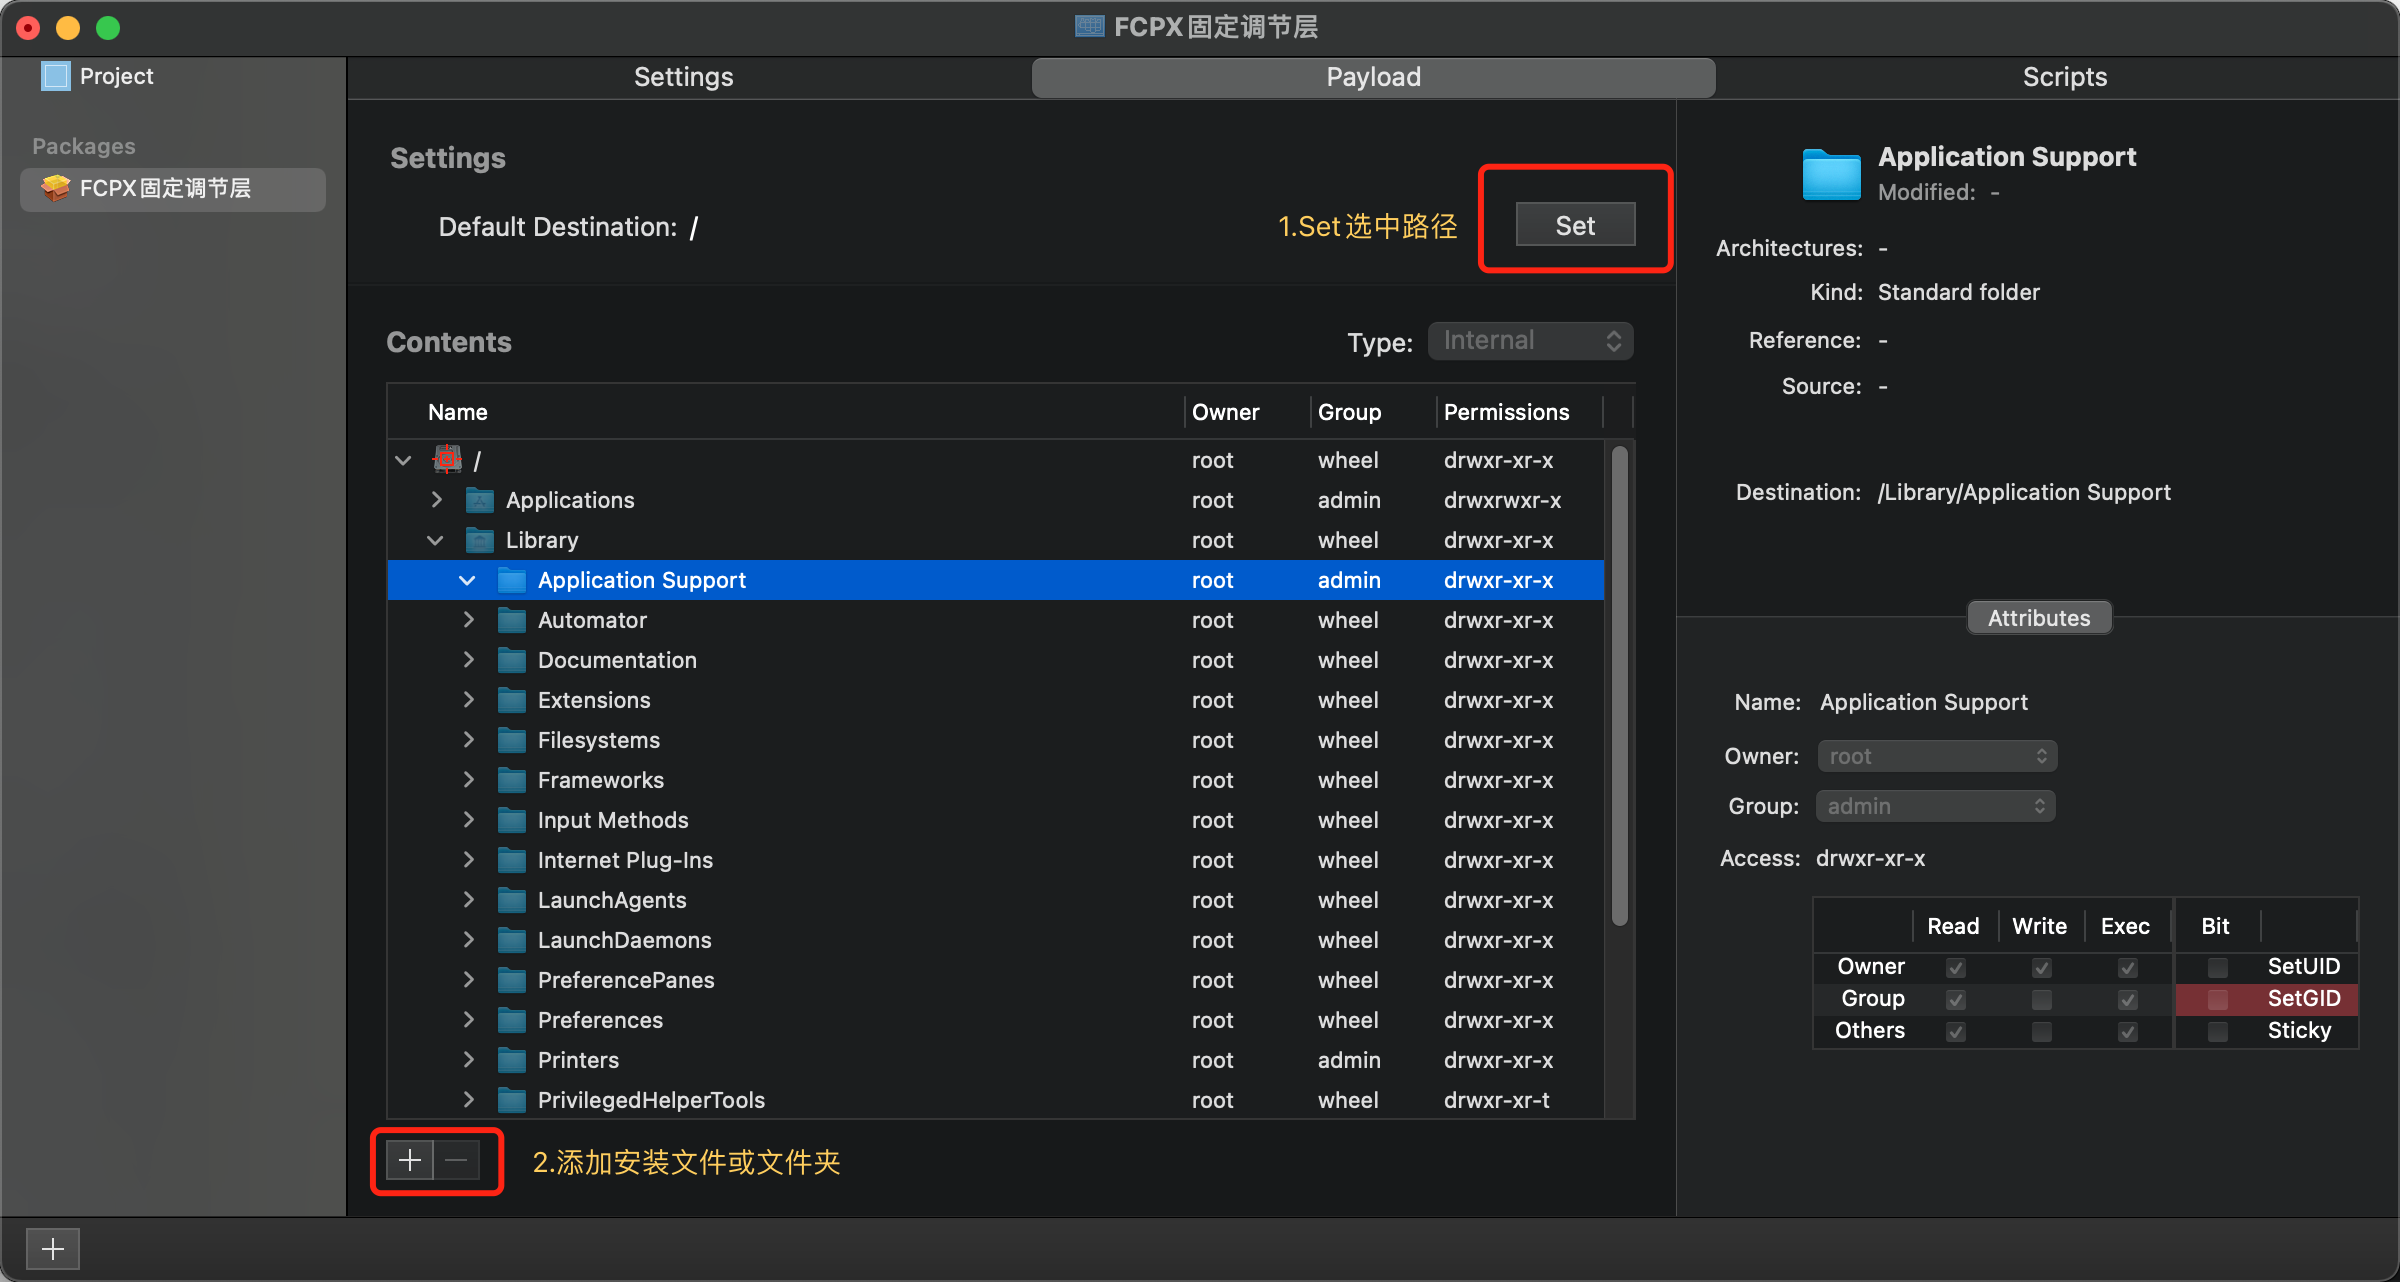Image resolution: width=2400 pixels, height=1282 pixels.
Task: Toggle Group Read permission checkbox
Action: tap(1955, 1000)
